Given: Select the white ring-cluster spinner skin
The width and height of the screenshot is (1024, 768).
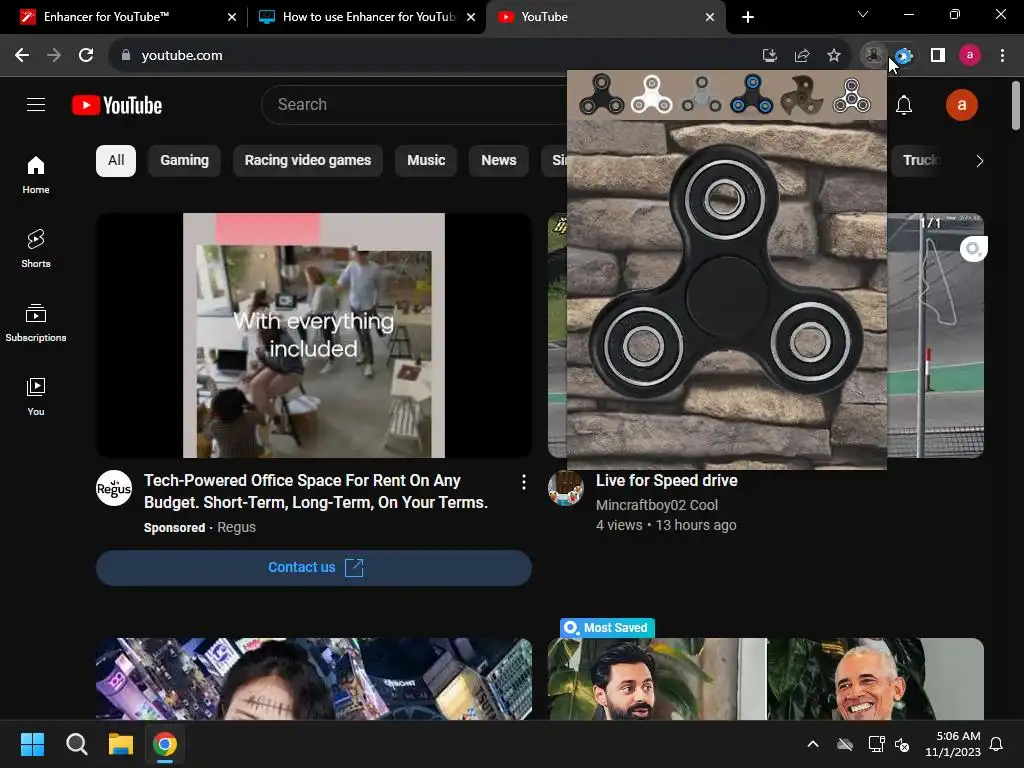Looking at the screenshot, I should tap(852, 95).
